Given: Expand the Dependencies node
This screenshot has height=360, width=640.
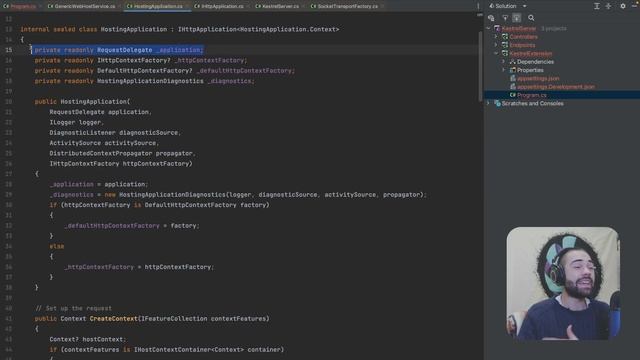Looking at the screenshot, I should (504, 62).
